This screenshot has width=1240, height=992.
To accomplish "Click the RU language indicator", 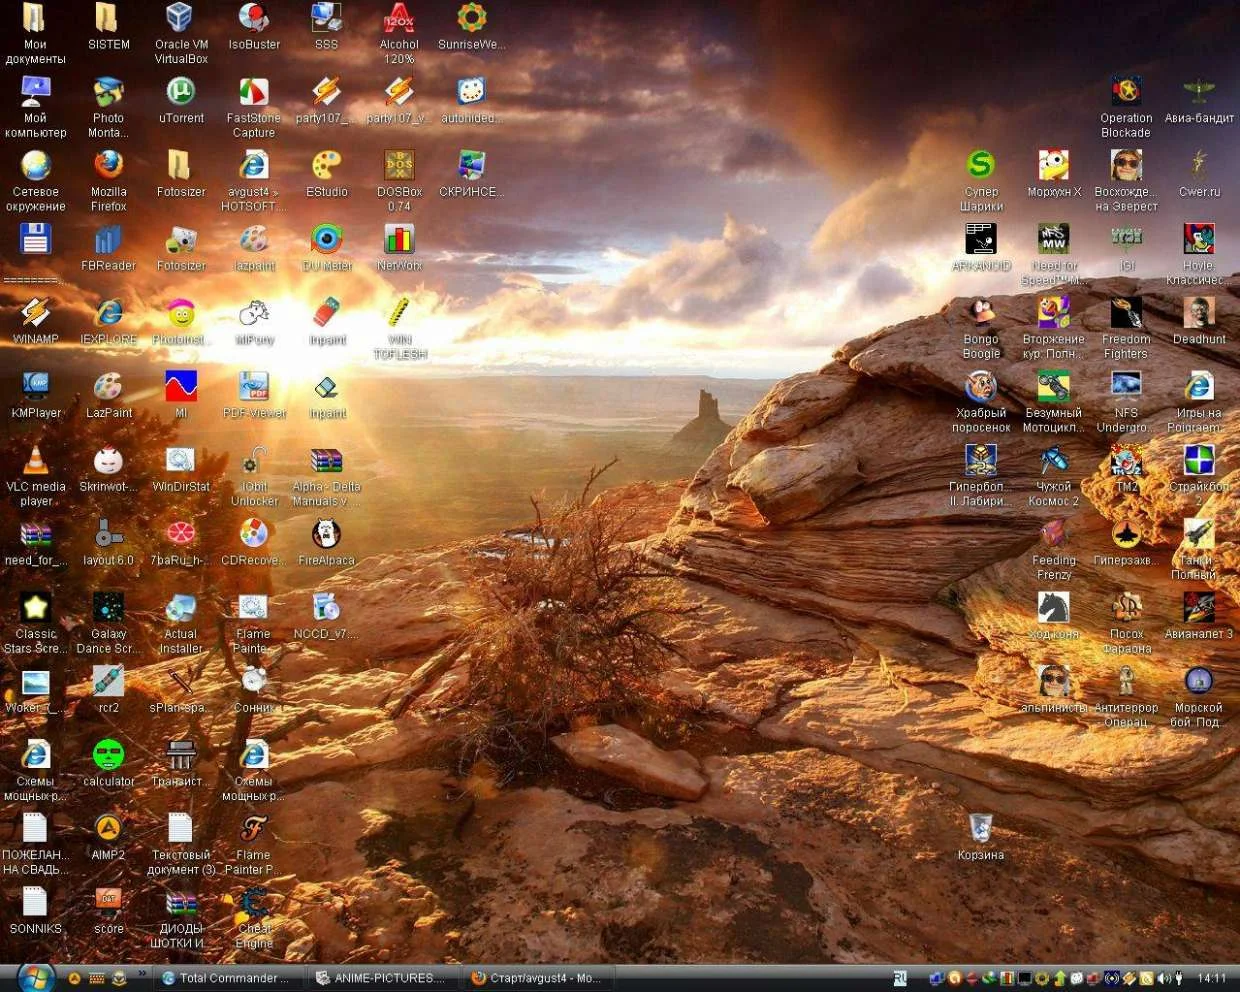I will pyautogui.click(x=900, y=978).
